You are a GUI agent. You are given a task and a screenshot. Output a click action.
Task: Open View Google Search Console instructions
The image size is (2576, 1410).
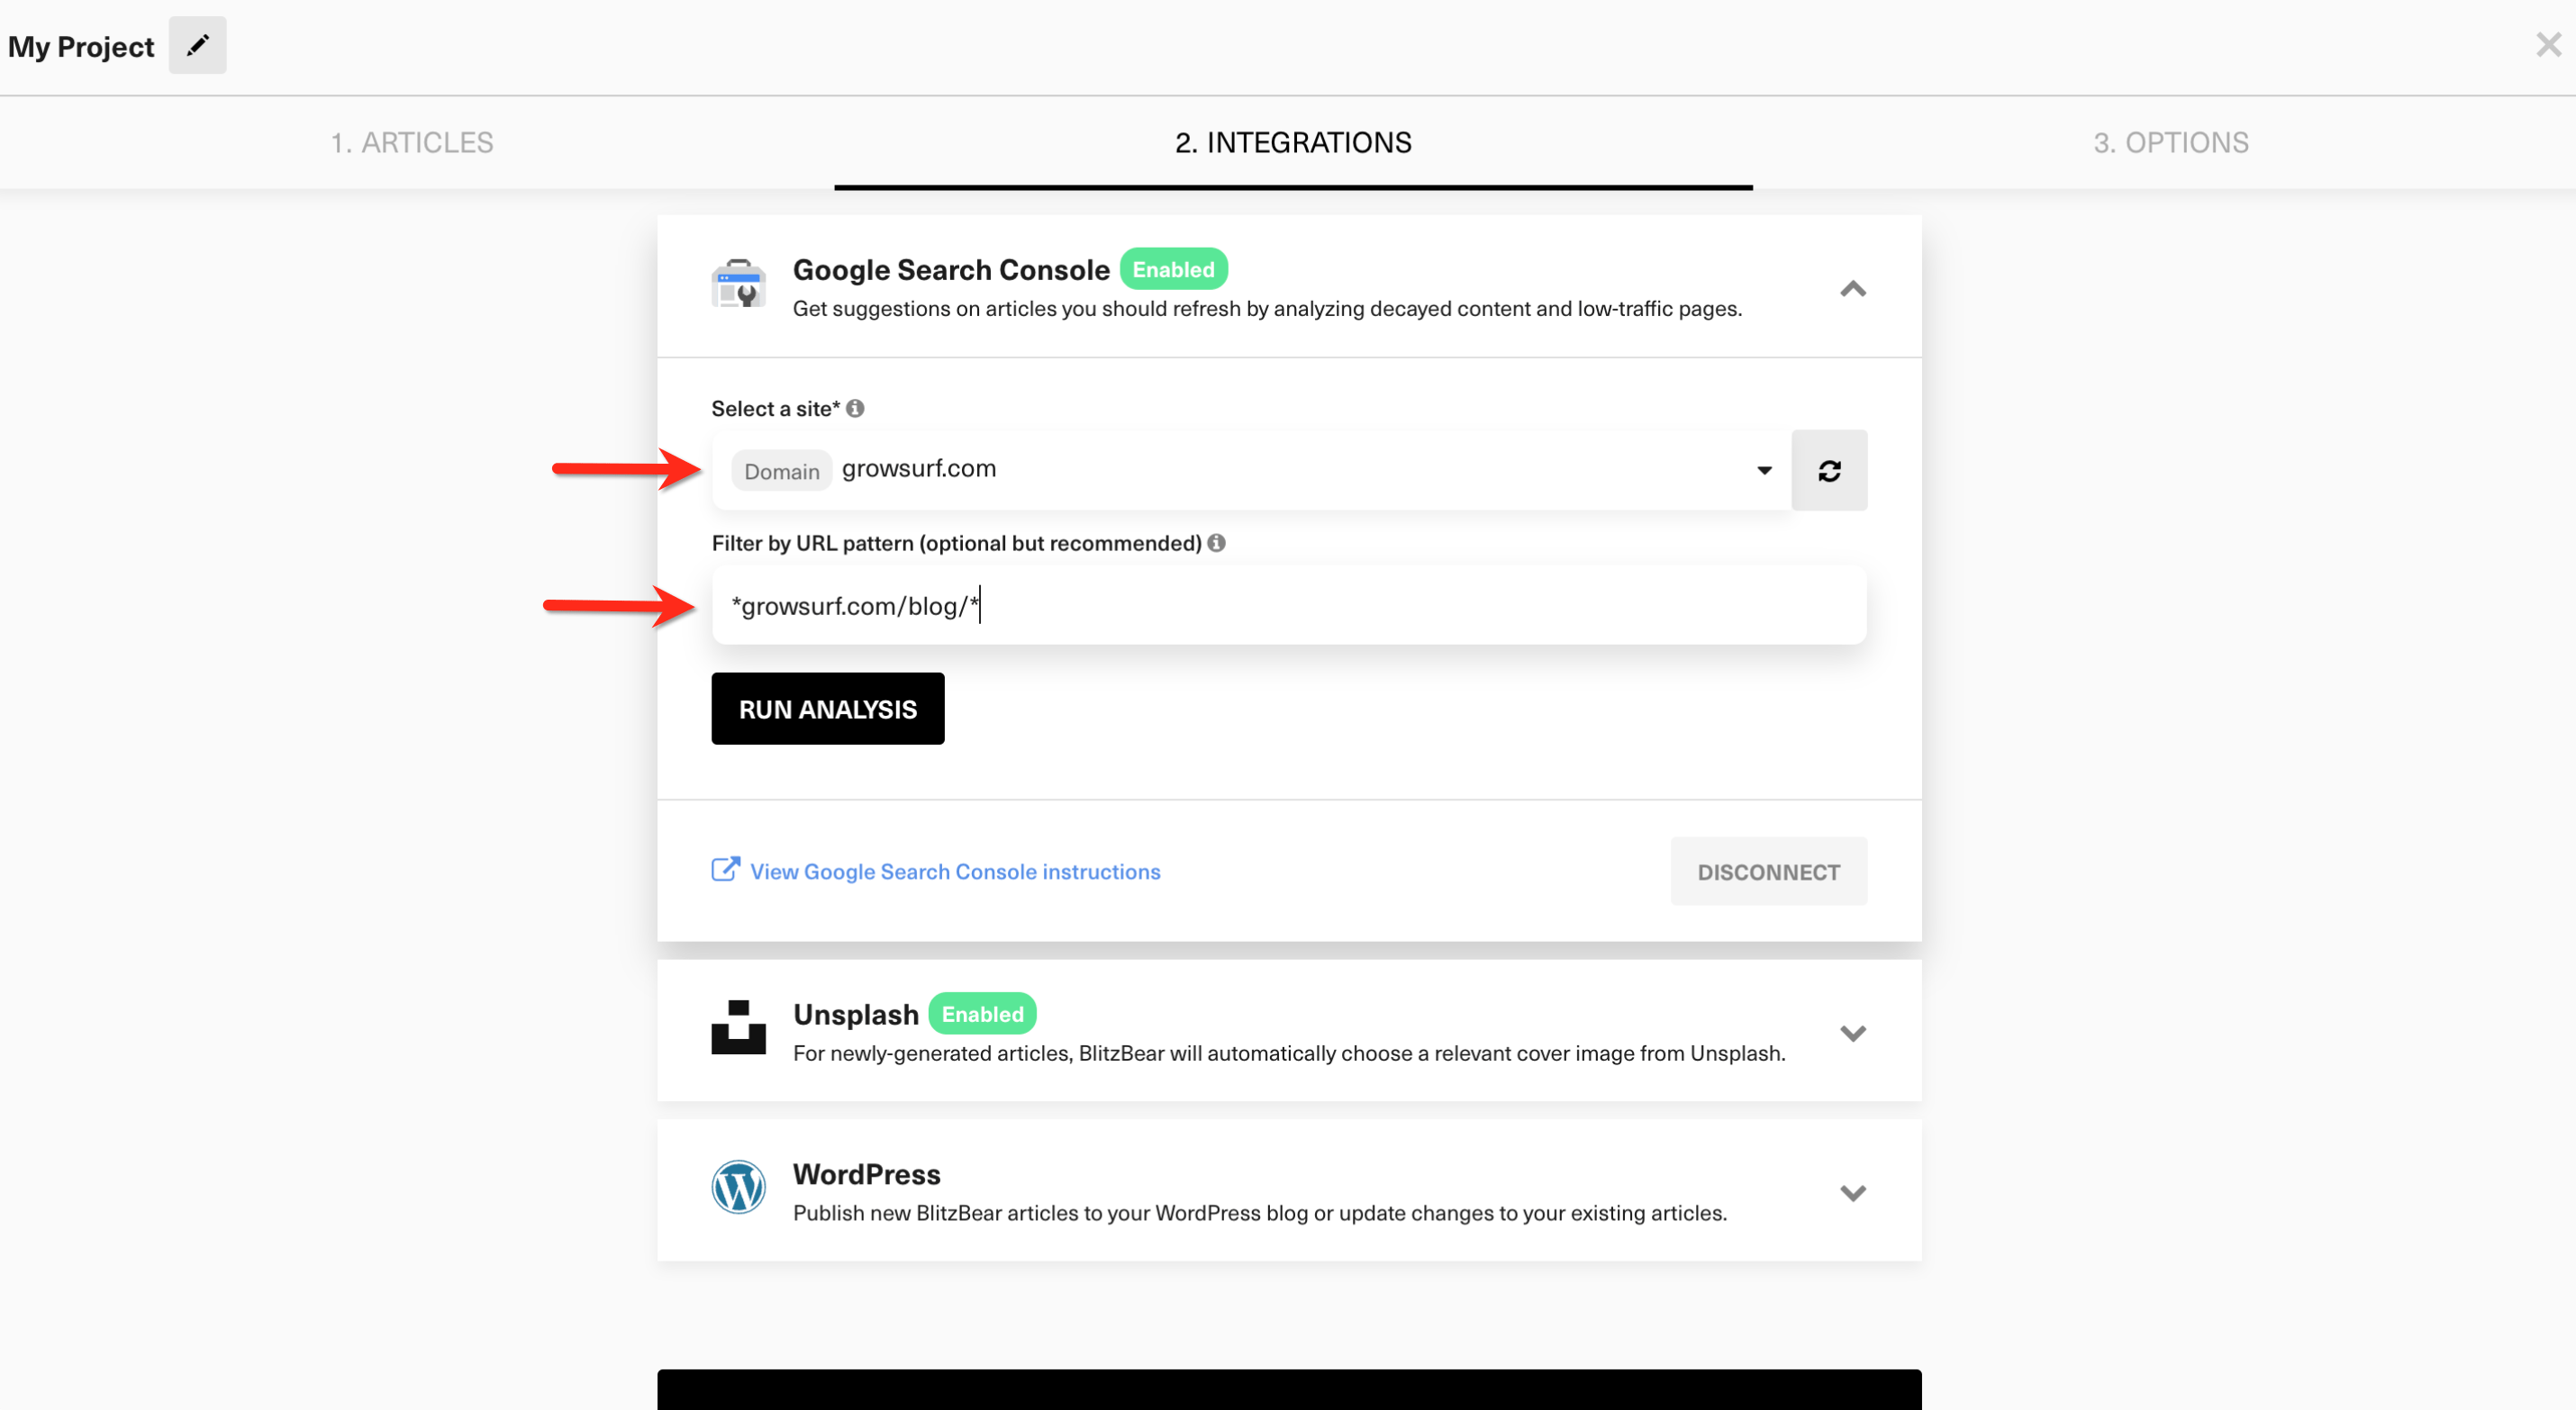click(x=954, y=871)
